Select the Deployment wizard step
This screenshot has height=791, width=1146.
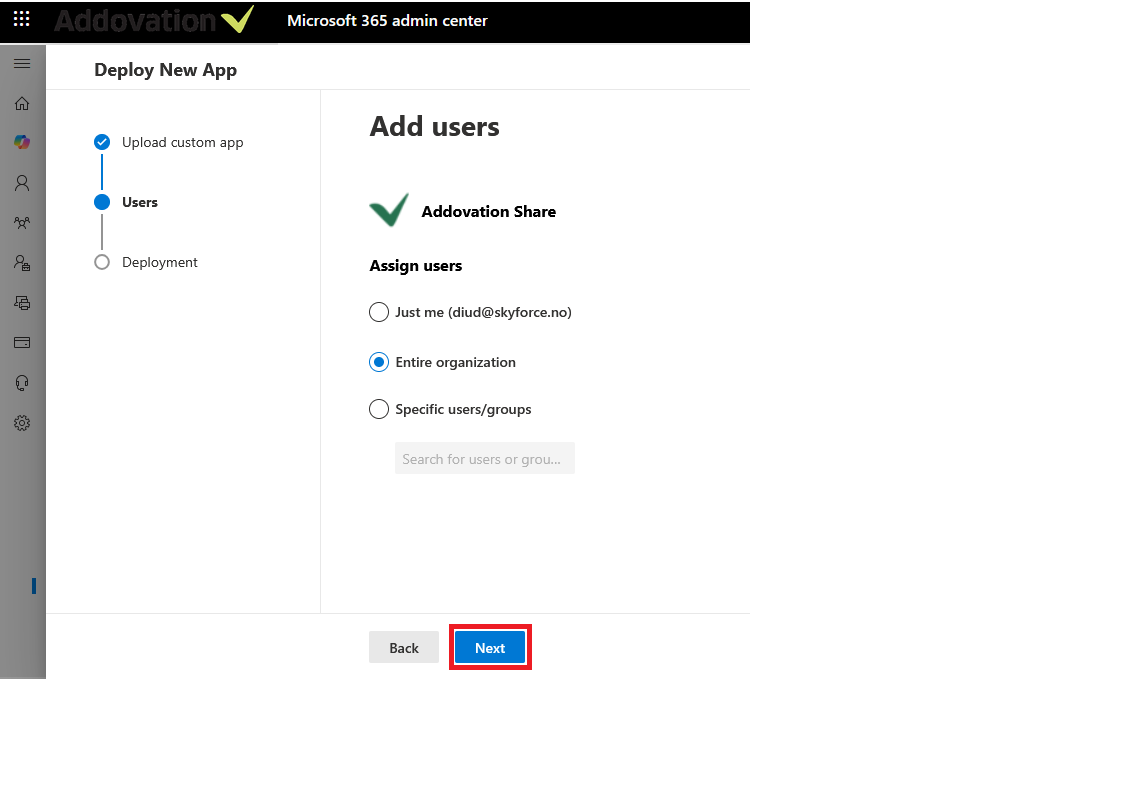(160, 262)
